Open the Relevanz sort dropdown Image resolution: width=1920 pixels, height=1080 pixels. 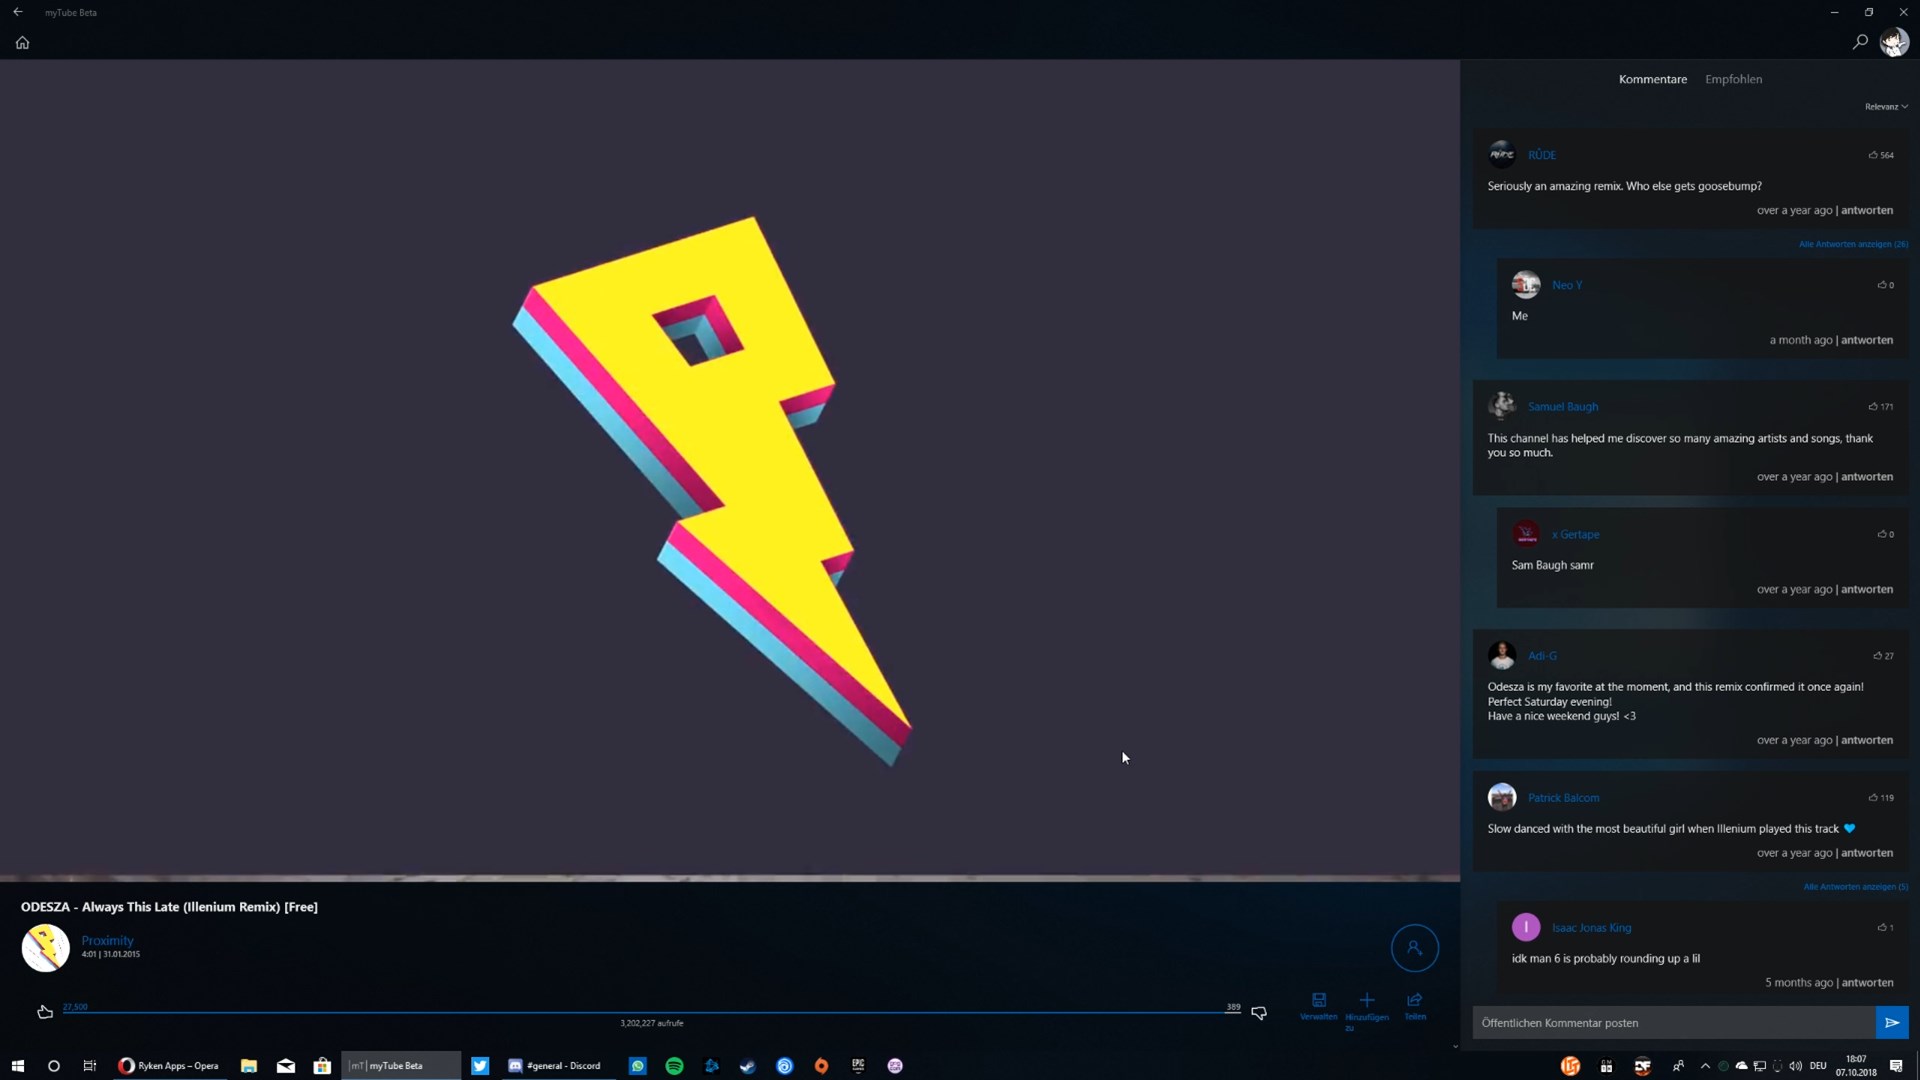(1886, 107)
